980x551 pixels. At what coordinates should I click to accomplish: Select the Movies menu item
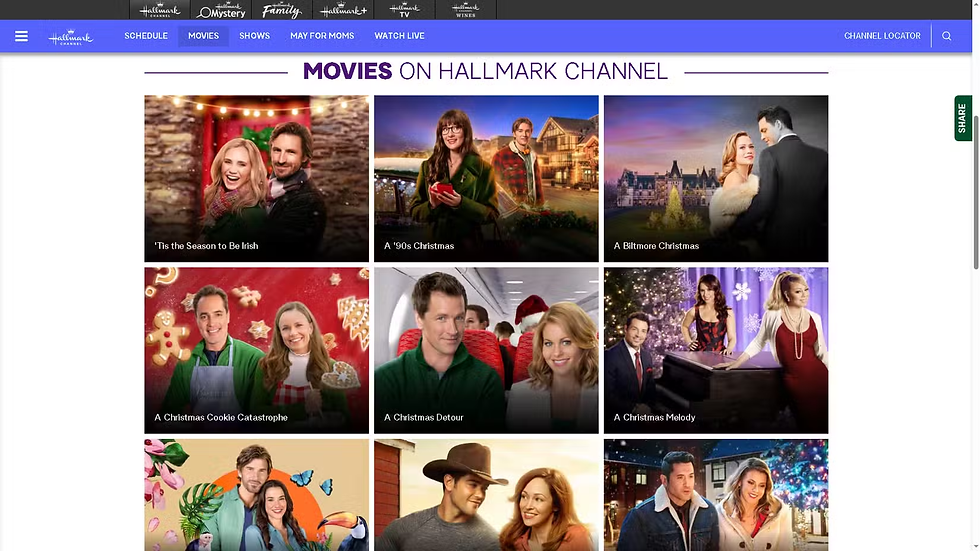point(204,36)
